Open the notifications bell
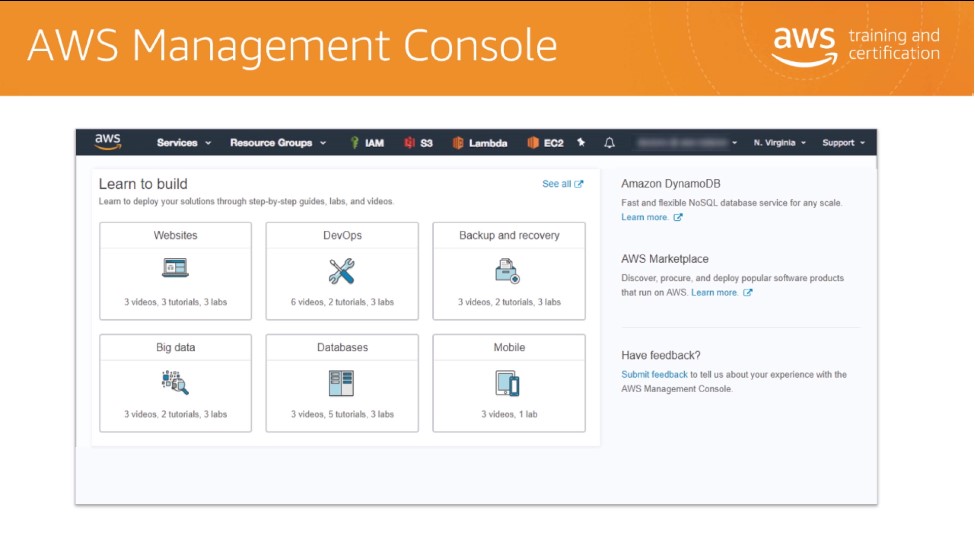The height and width of the screenshot is (547, 975). click(609, 143)
